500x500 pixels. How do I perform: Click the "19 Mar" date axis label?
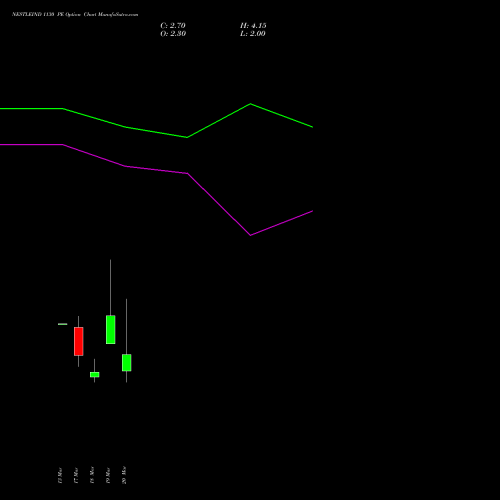pos(108,475)
